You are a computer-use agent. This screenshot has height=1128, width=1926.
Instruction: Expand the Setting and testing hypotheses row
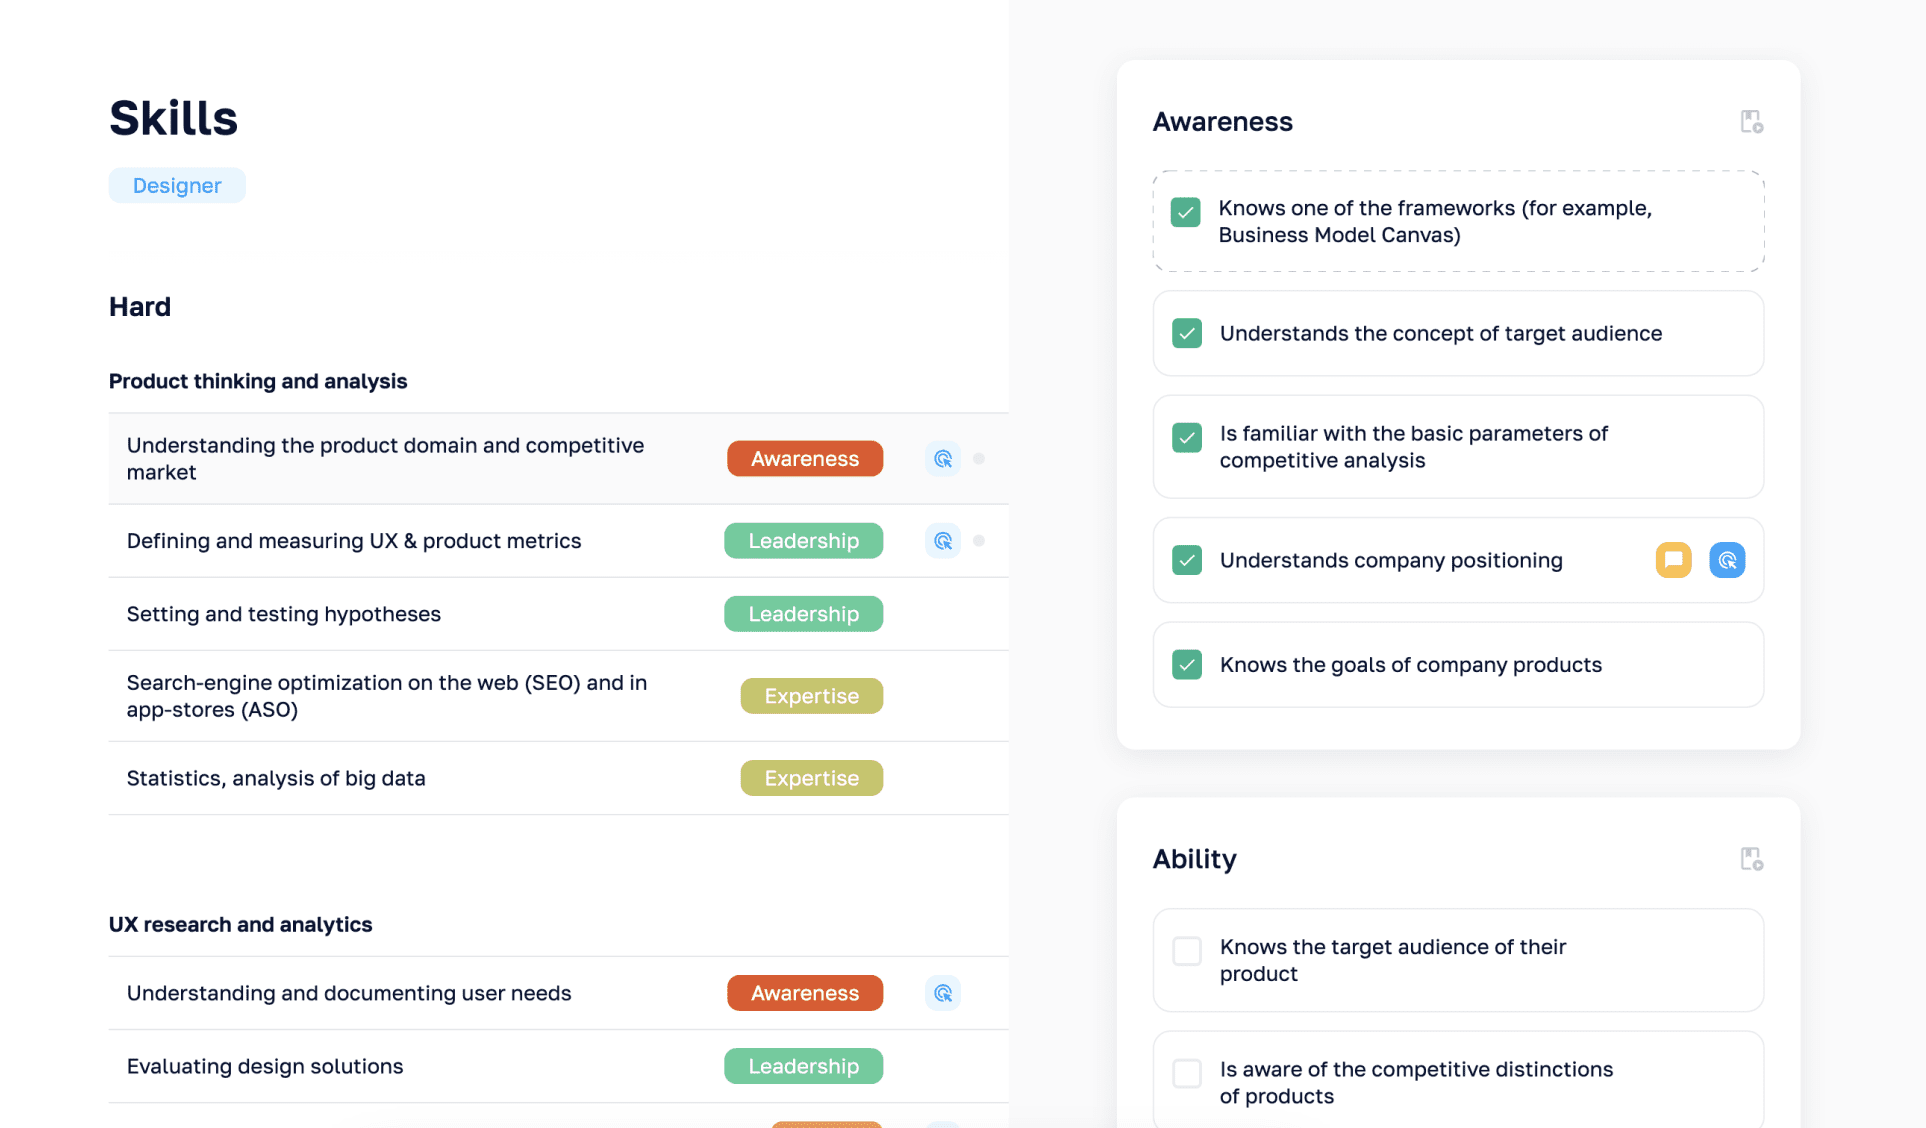pyautogui.click(x=283, y=613)
